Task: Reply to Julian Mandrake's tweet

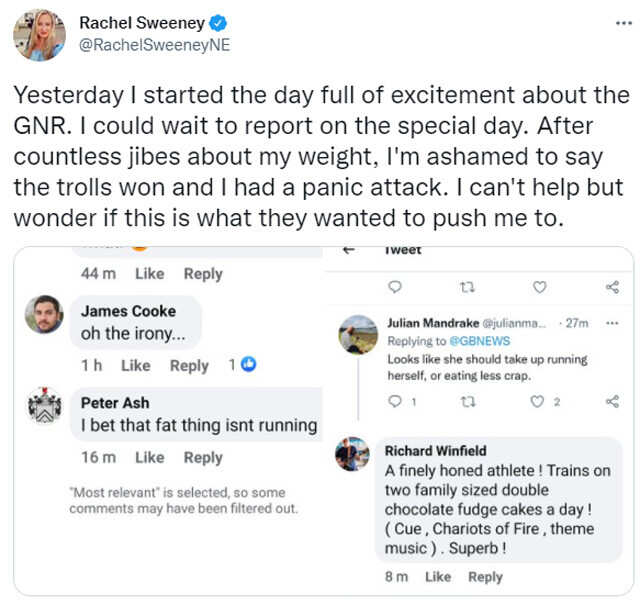Action: click(x=393, y=402)
